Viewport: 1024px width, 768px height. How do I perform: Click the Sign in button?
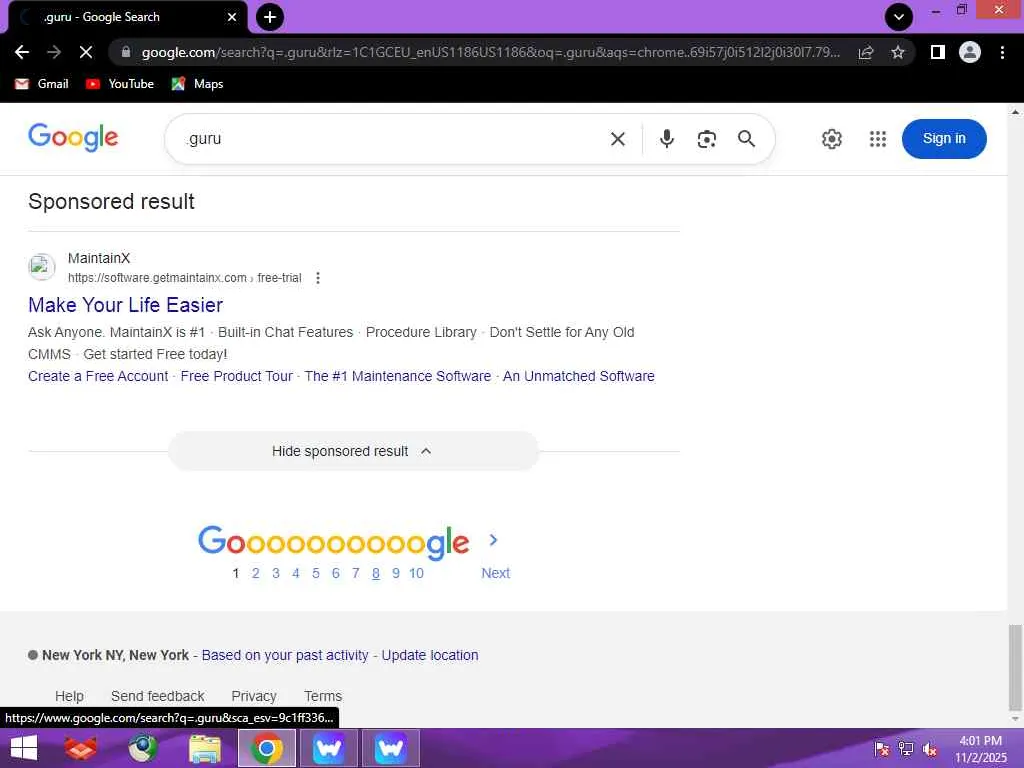(944, 138)
